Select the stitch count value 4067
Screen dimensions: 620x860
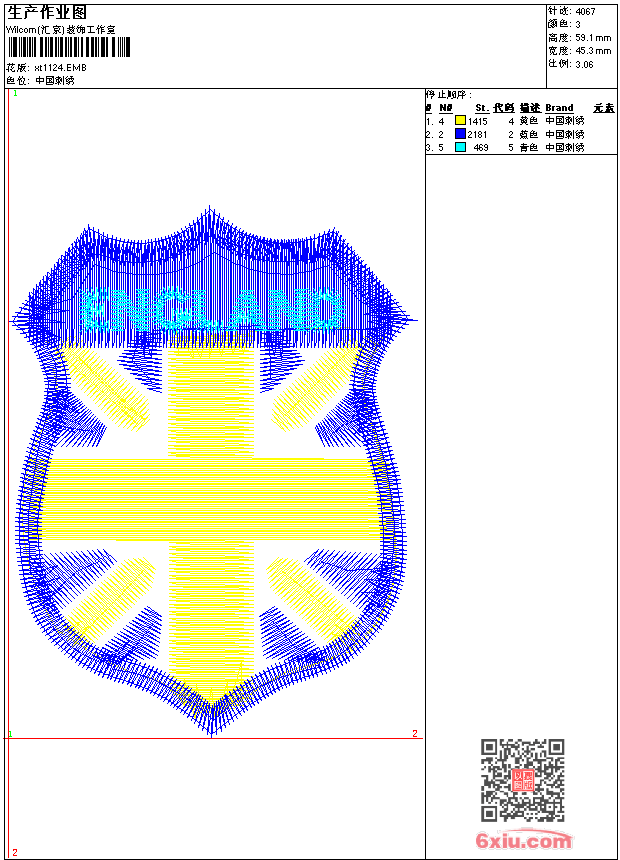(x=585, y=11)
